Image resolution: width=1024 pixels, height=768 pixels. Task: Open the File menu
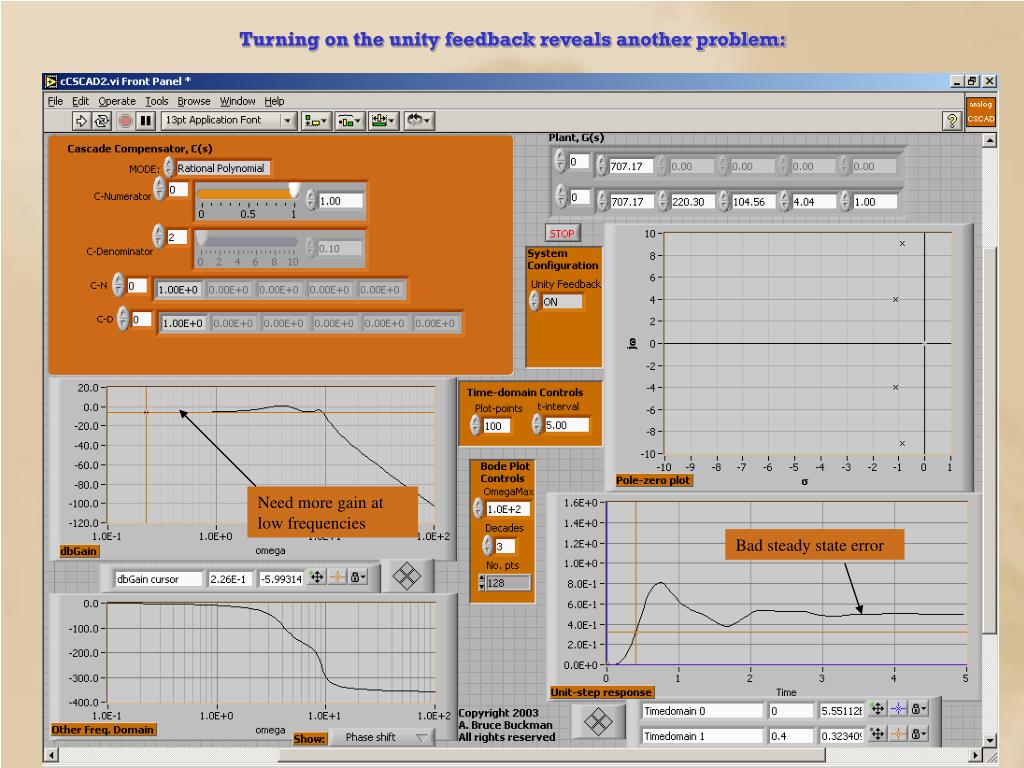[56, 101]
